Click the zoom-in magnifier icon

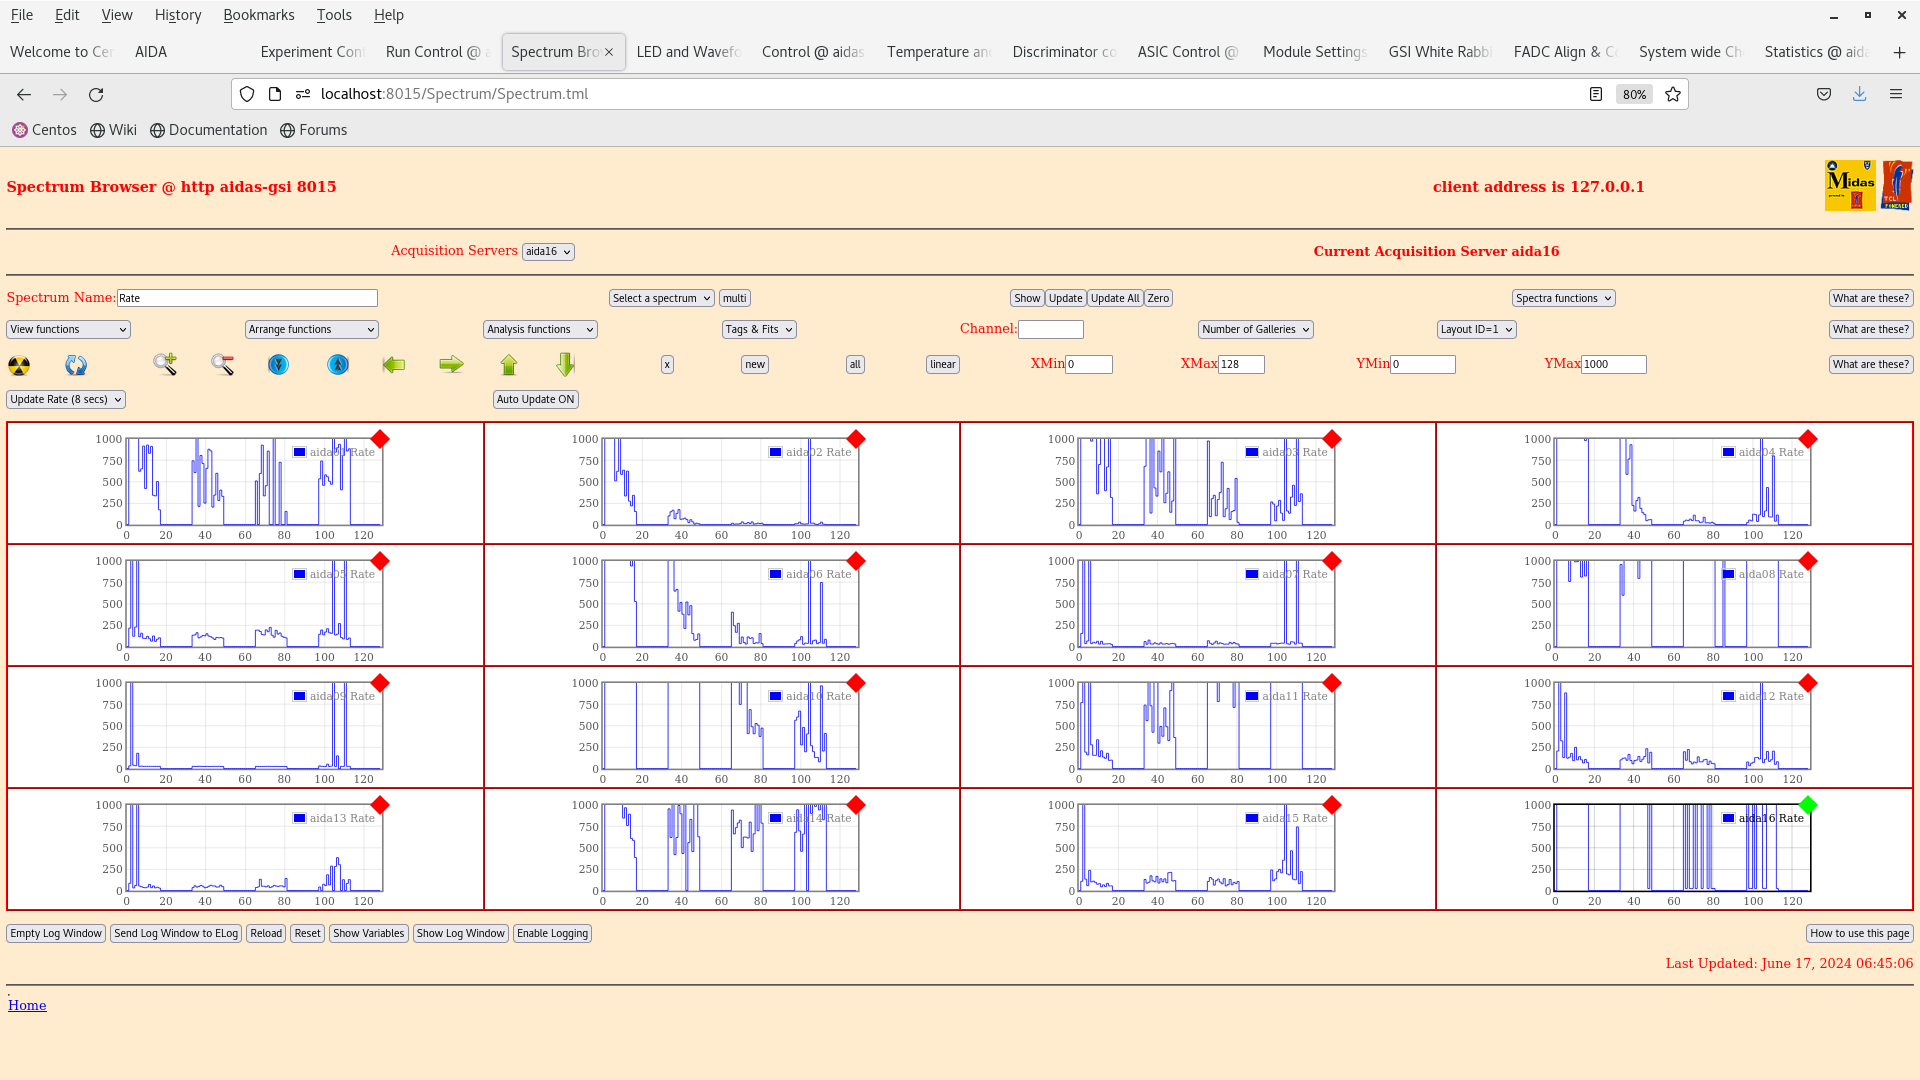click(x=165, y=364)
